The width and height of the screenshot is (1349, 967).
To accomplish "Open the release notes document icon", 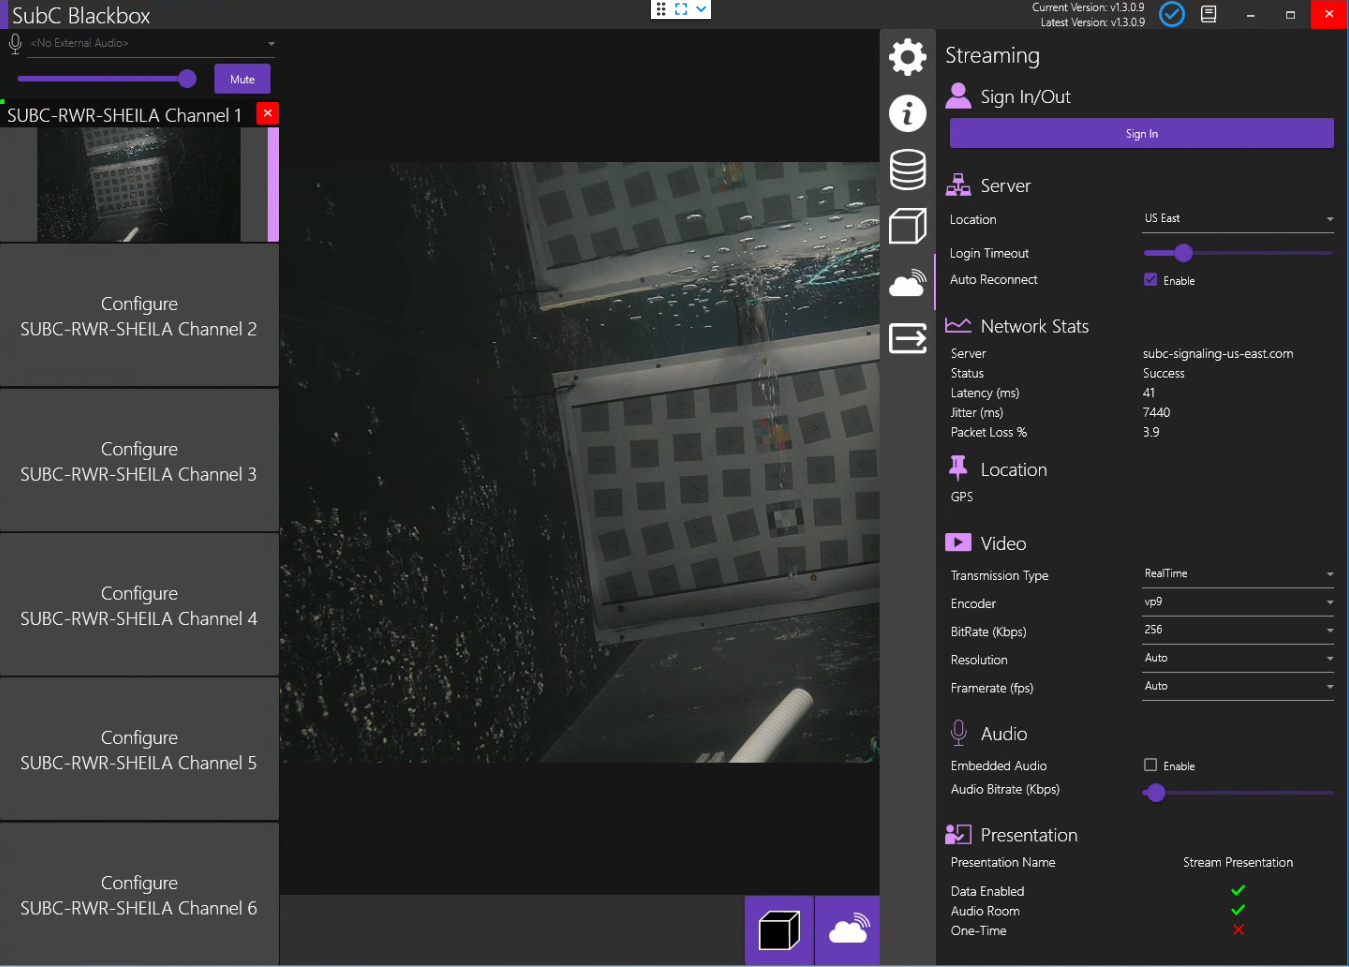I will 1208,15.
